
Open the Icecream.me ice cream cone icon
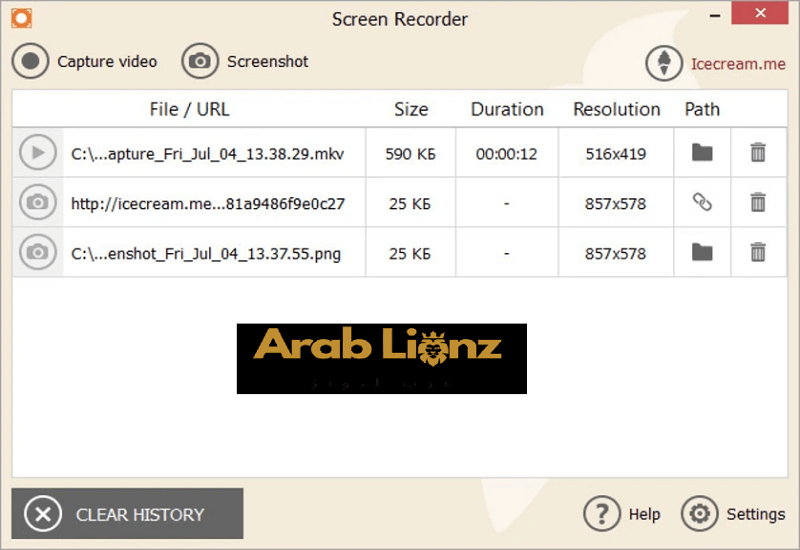coord(664,64)
